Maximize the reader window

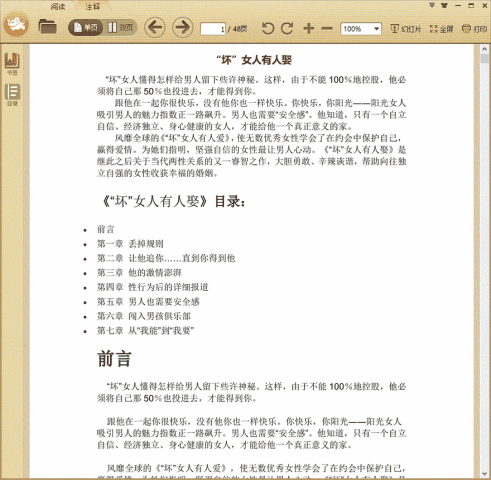point(471,5)
